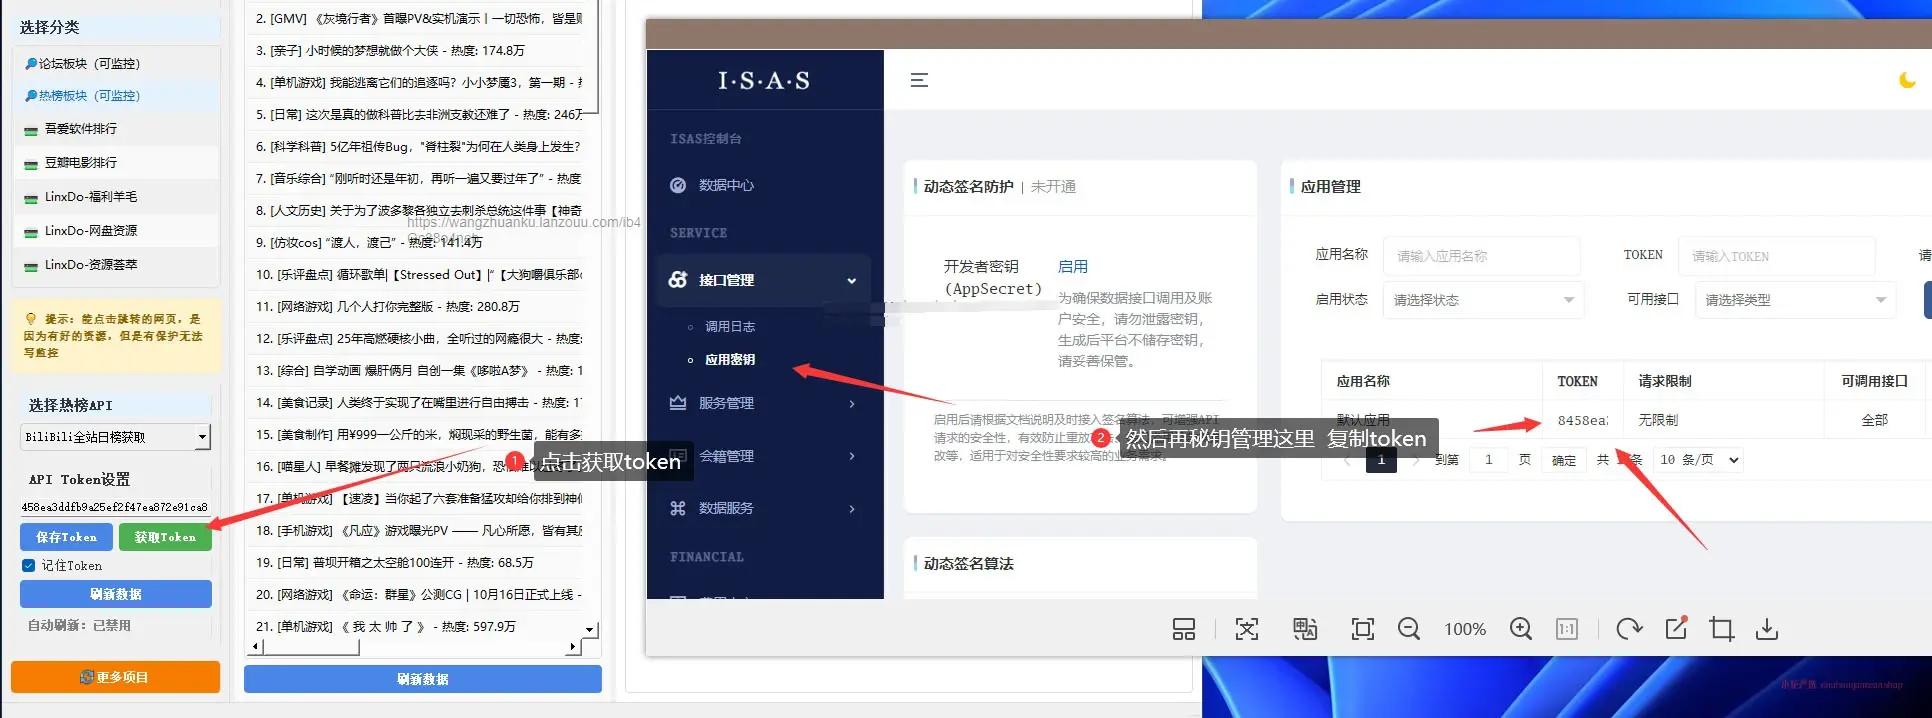1932x718 pixels.
Task: Click the image translate icon
Action: 1305,629
